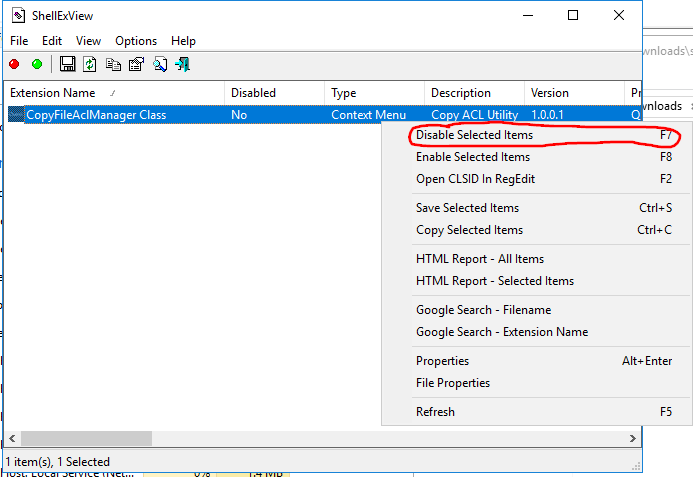Screen dimensions: 693x477
Task: Sort by the Disabled column header
Action: [x=274, y=93]
